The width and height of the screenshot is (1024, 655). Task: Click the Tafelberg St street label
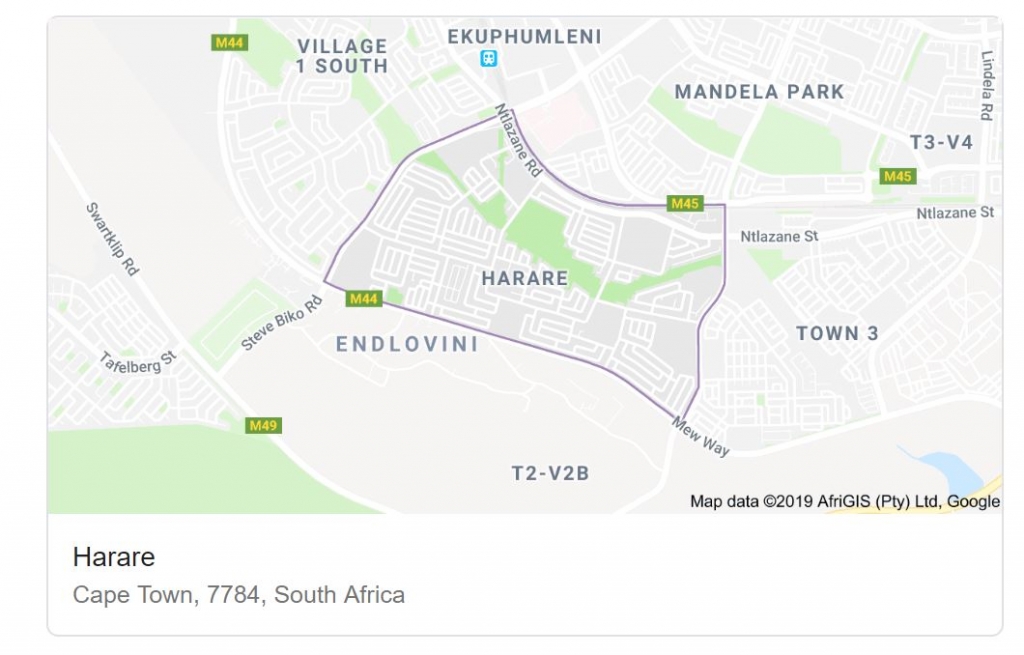[137, 361]
